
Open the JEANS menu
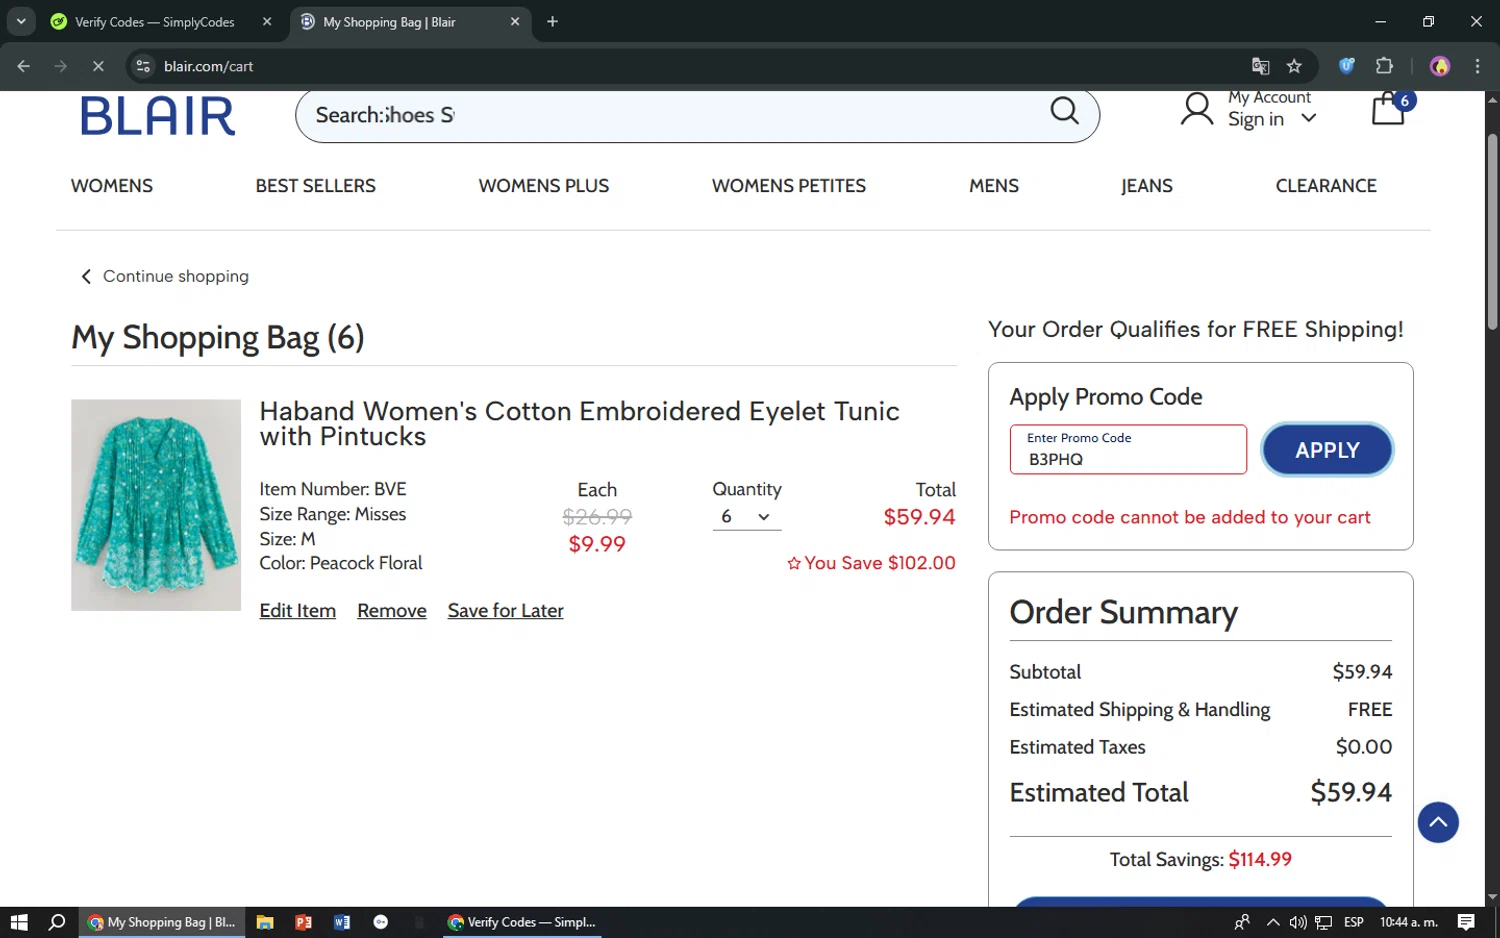pos(1147,186)
